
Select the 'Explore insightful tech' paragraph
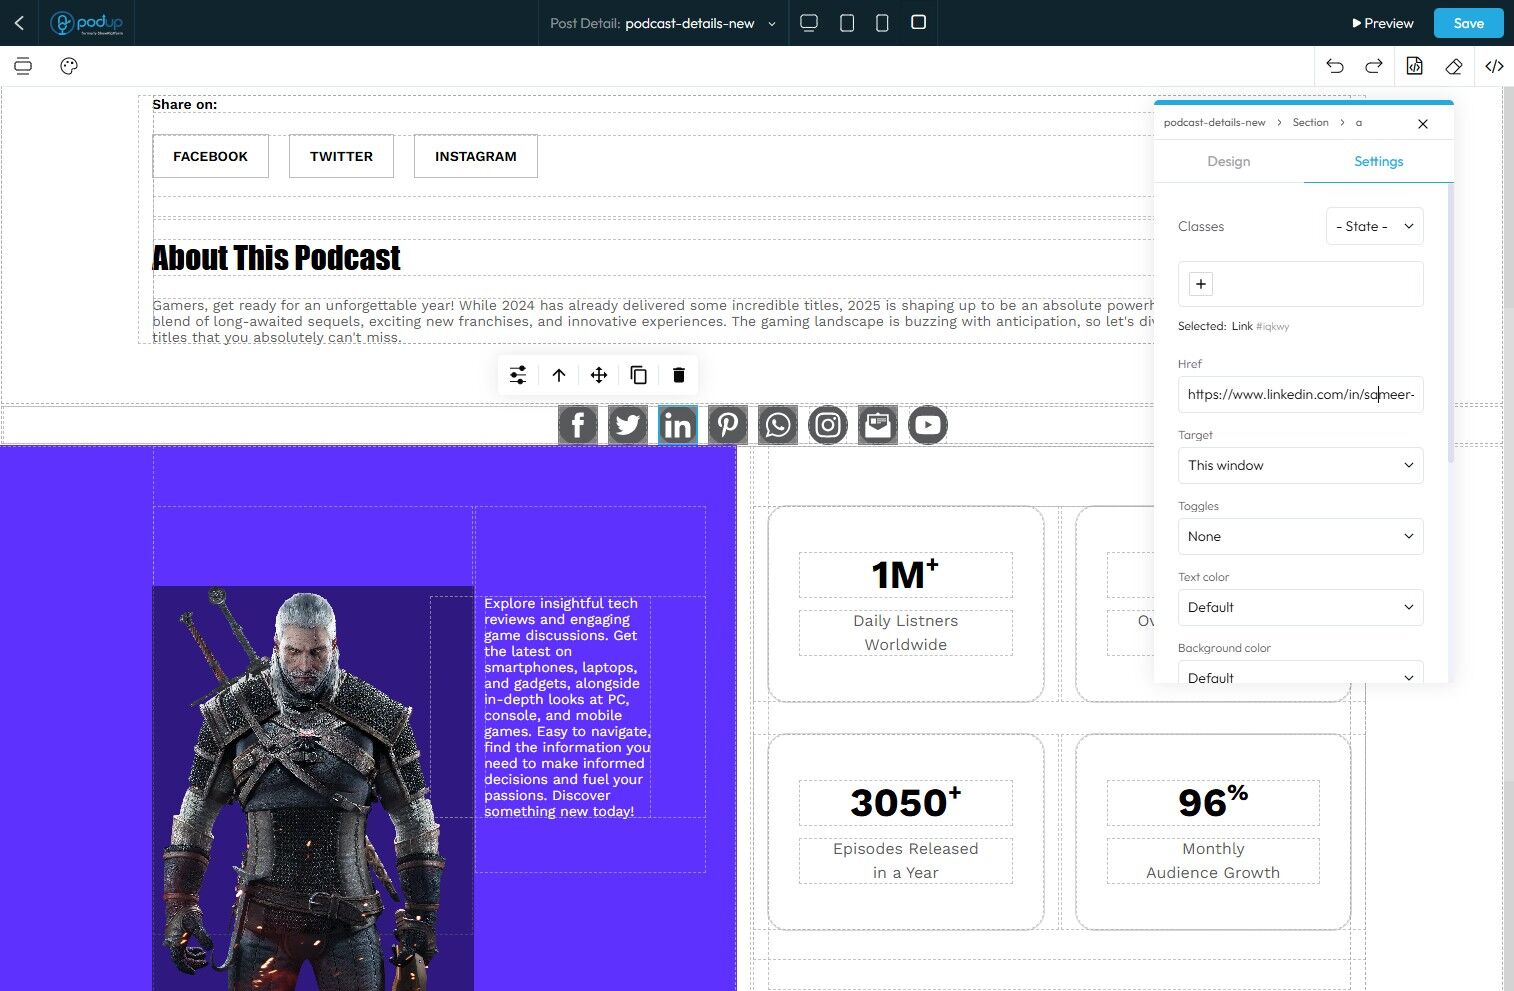(567, 707)
